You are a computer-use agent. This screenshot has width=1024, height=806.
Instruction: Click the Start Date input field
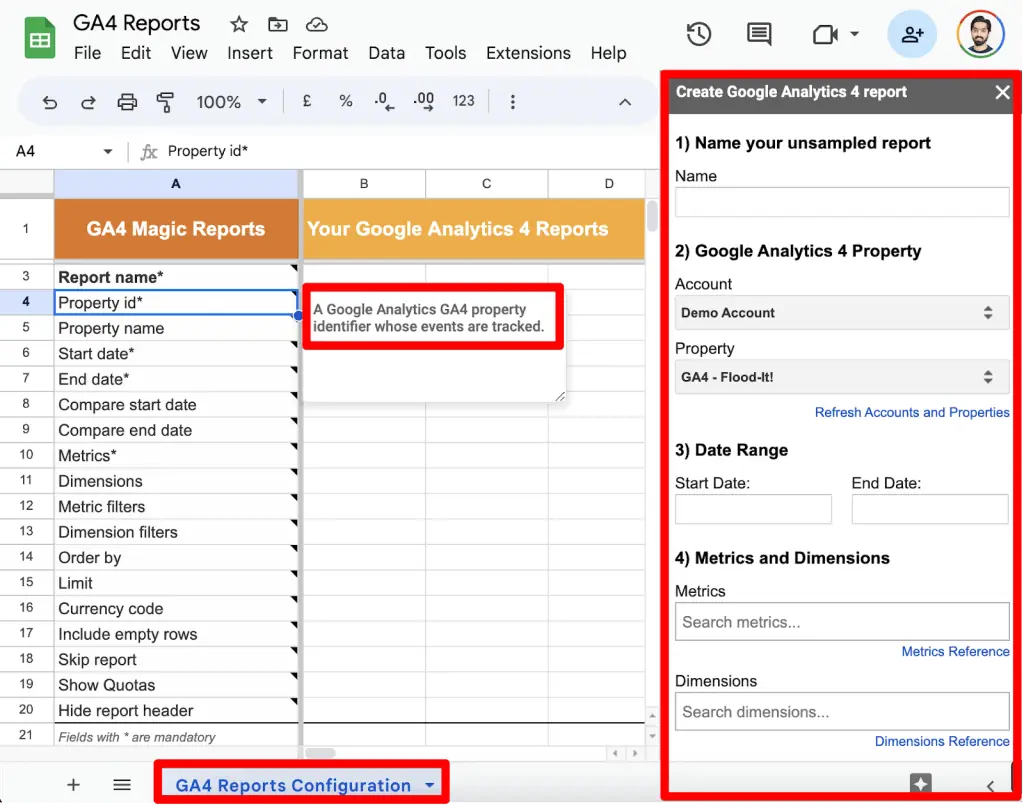point(753,509)
